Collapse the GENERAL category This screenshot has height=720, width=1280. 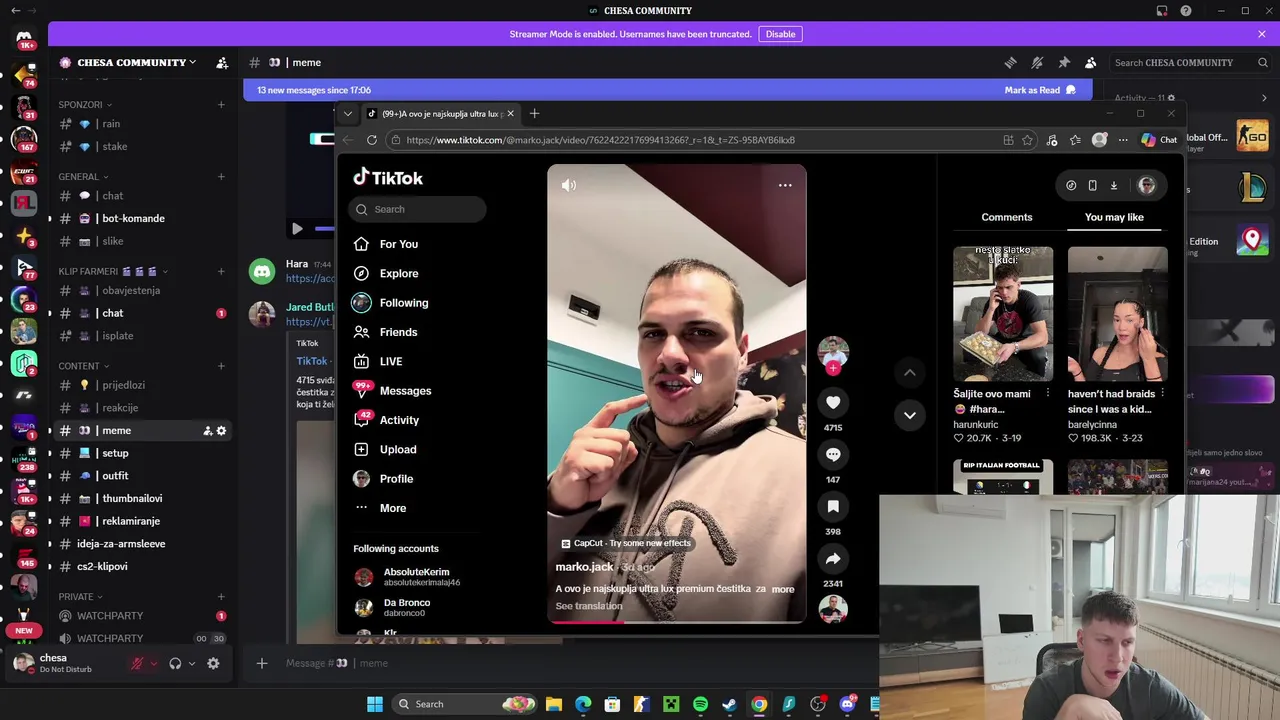coord(83,176)
